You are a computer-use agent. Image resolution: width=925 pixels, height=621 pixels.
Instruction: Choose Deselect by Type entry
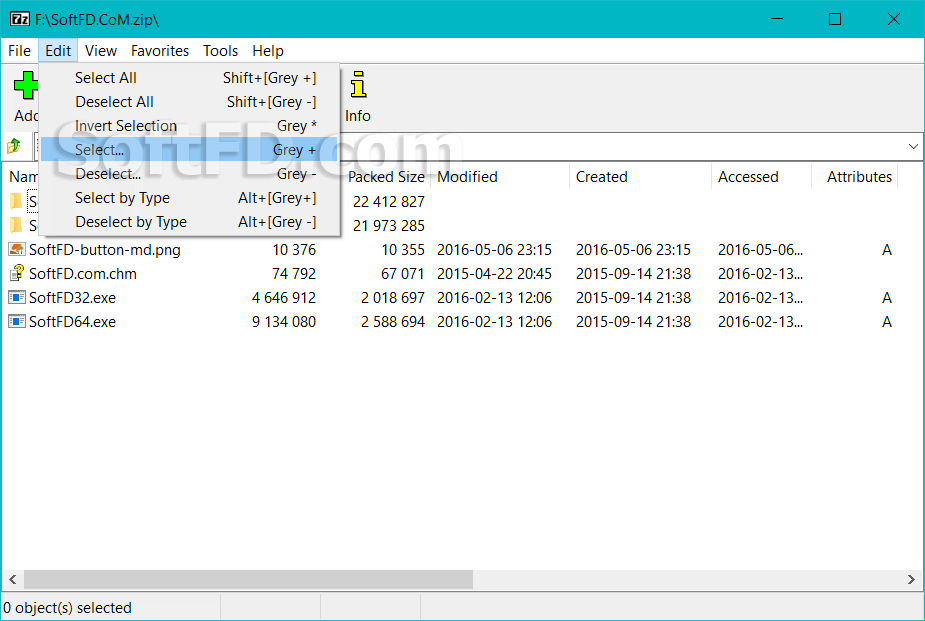(x=189, y=222)
